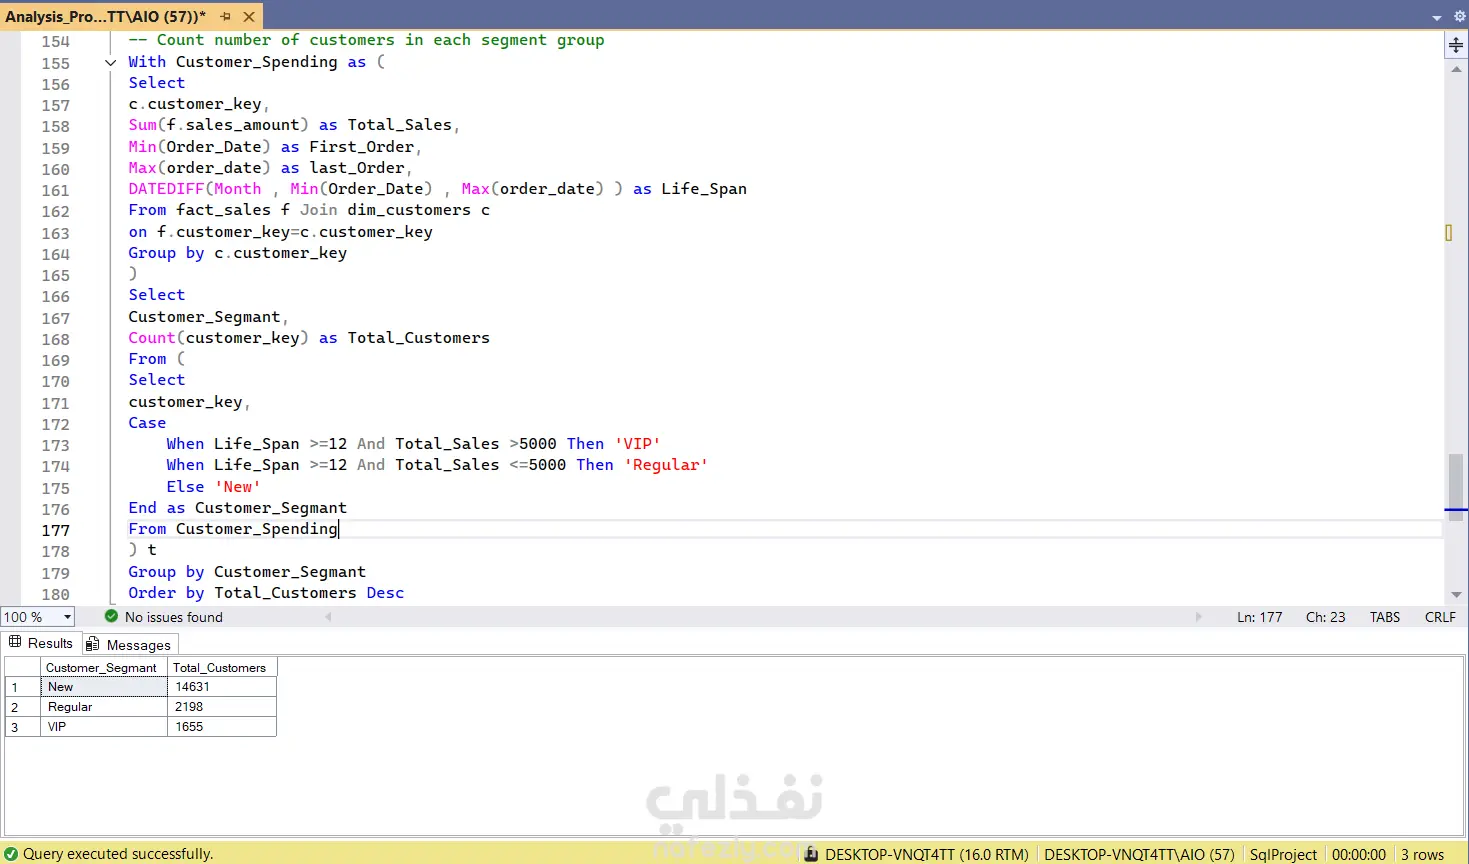Image resolution: width=1469 pixels, height=864 pixels.
Task: Click the green No issues found checkmark
Action: [x=111, y=616]
